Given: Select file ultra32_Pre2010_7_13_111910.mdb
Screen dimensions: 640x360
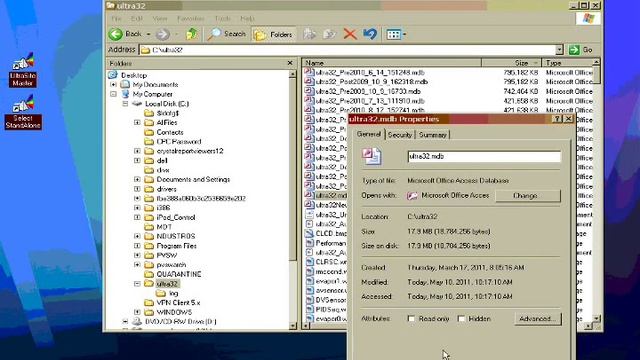Looking at the screenshot, I should [x=370, y=101].
